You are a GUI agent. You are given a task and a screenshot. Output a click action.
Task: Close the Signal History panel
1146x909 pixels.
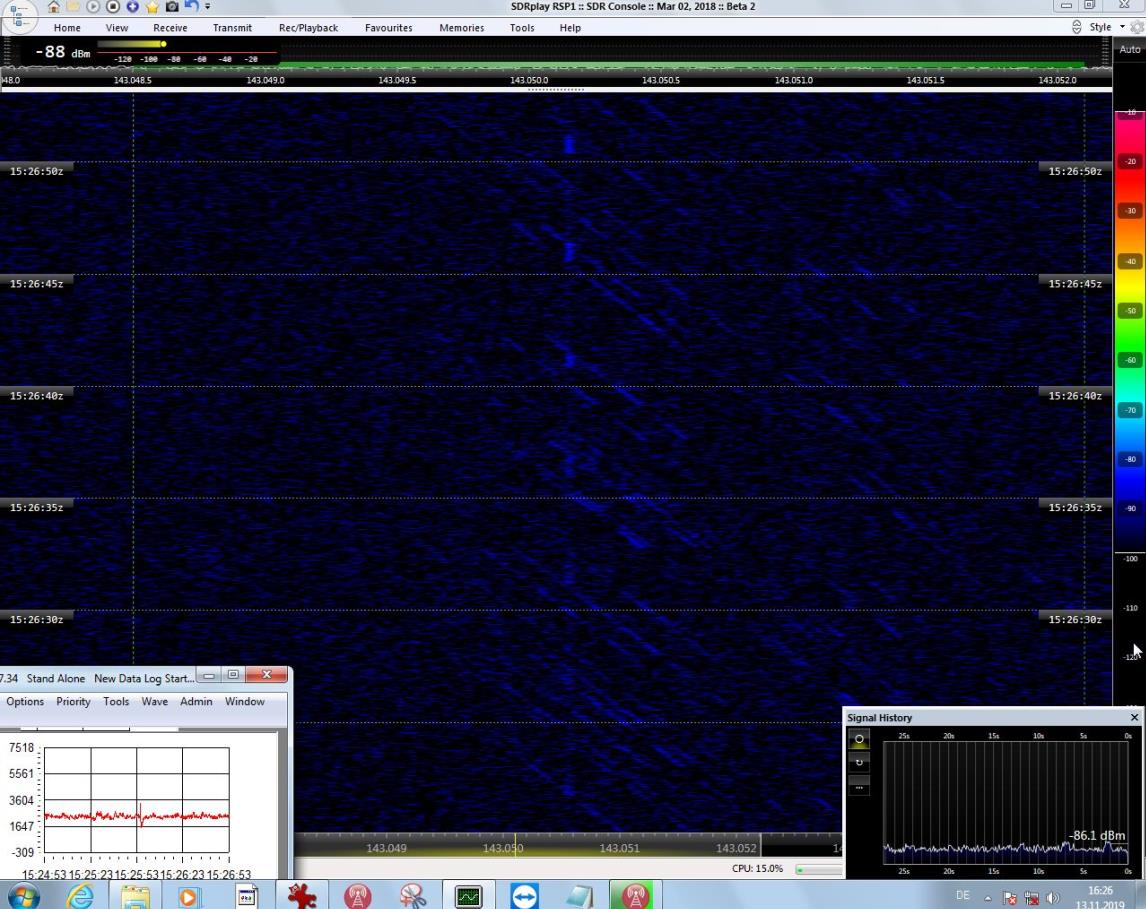tap(1134, 718)
